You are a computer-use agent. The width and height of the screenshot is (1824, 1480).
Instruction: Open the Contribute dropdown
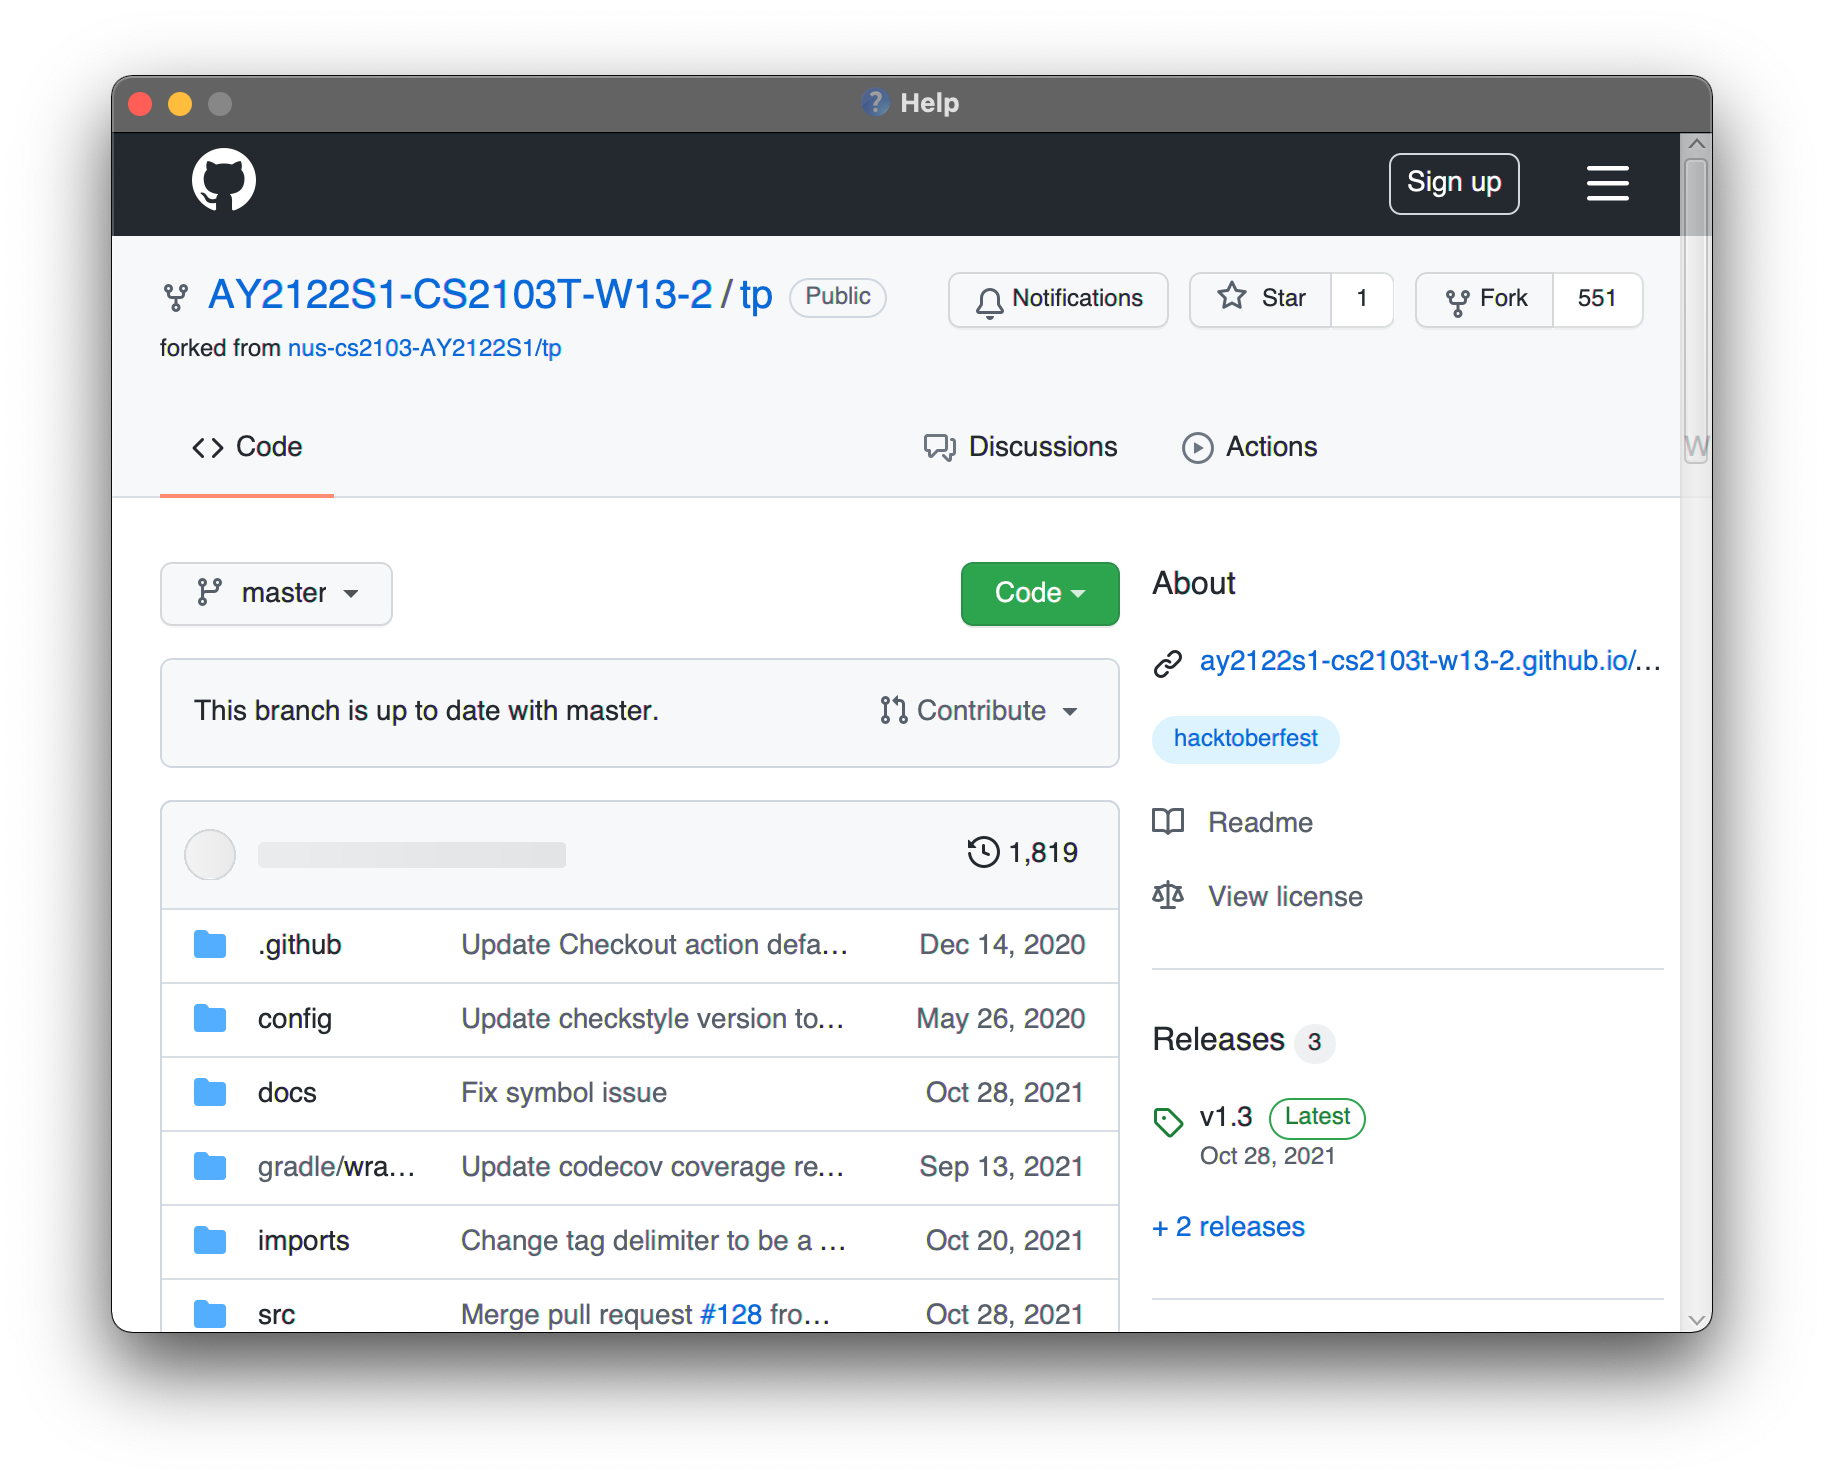979,711
